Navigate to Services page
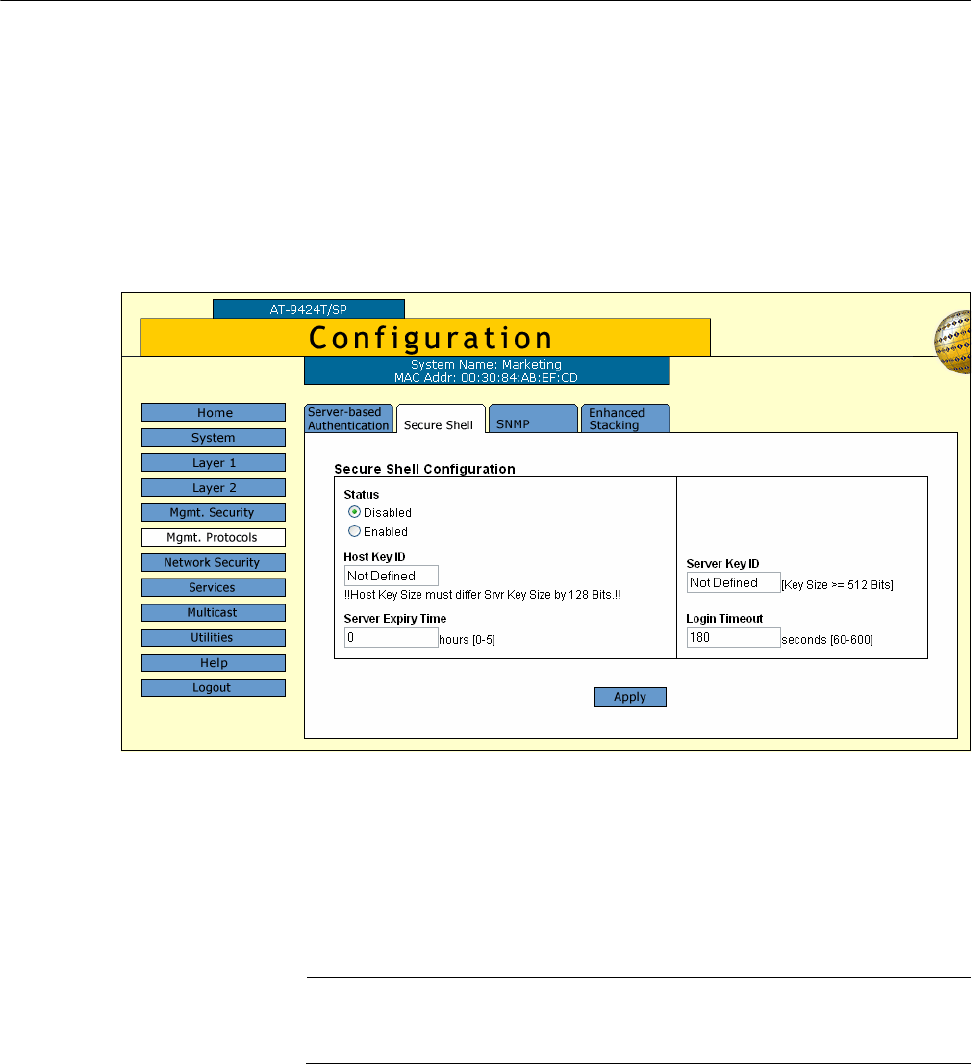The width and height of the screenshot is (972, 1064). (x=213, y=588)
